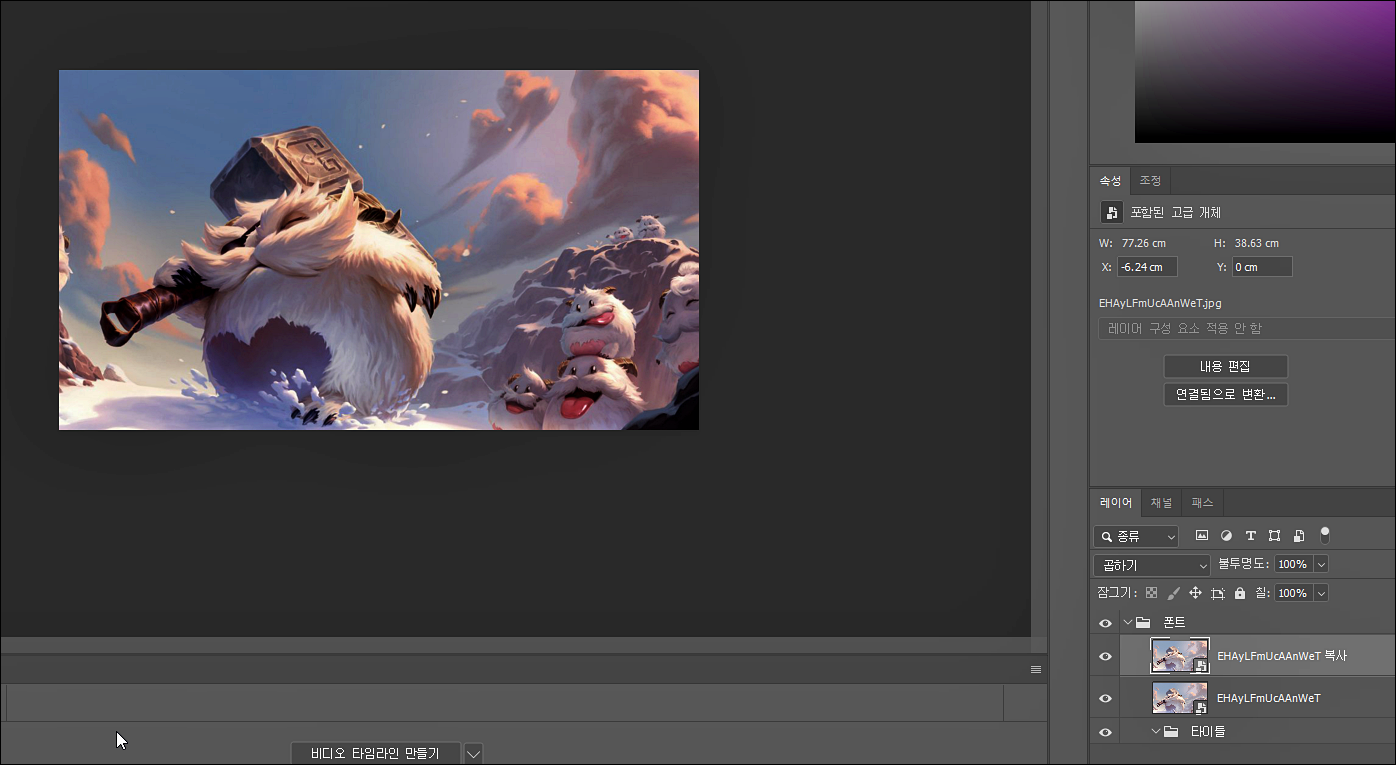Hide the EHAyLFmUcAAnWeT 복사 layer
1396x765 pixels.
point(1105,657)
